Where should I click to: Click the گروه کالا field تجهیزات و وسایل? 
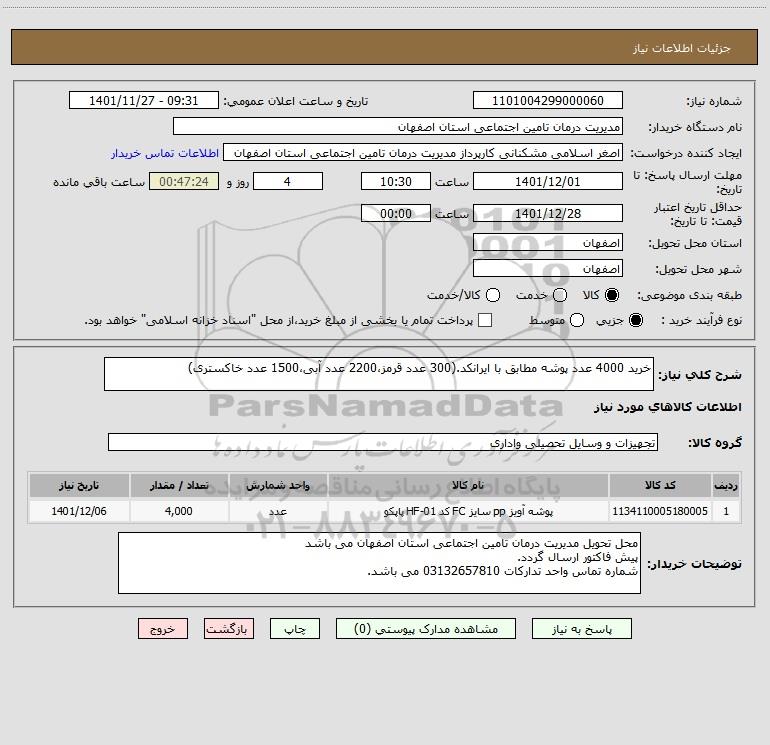pos(383,442)
